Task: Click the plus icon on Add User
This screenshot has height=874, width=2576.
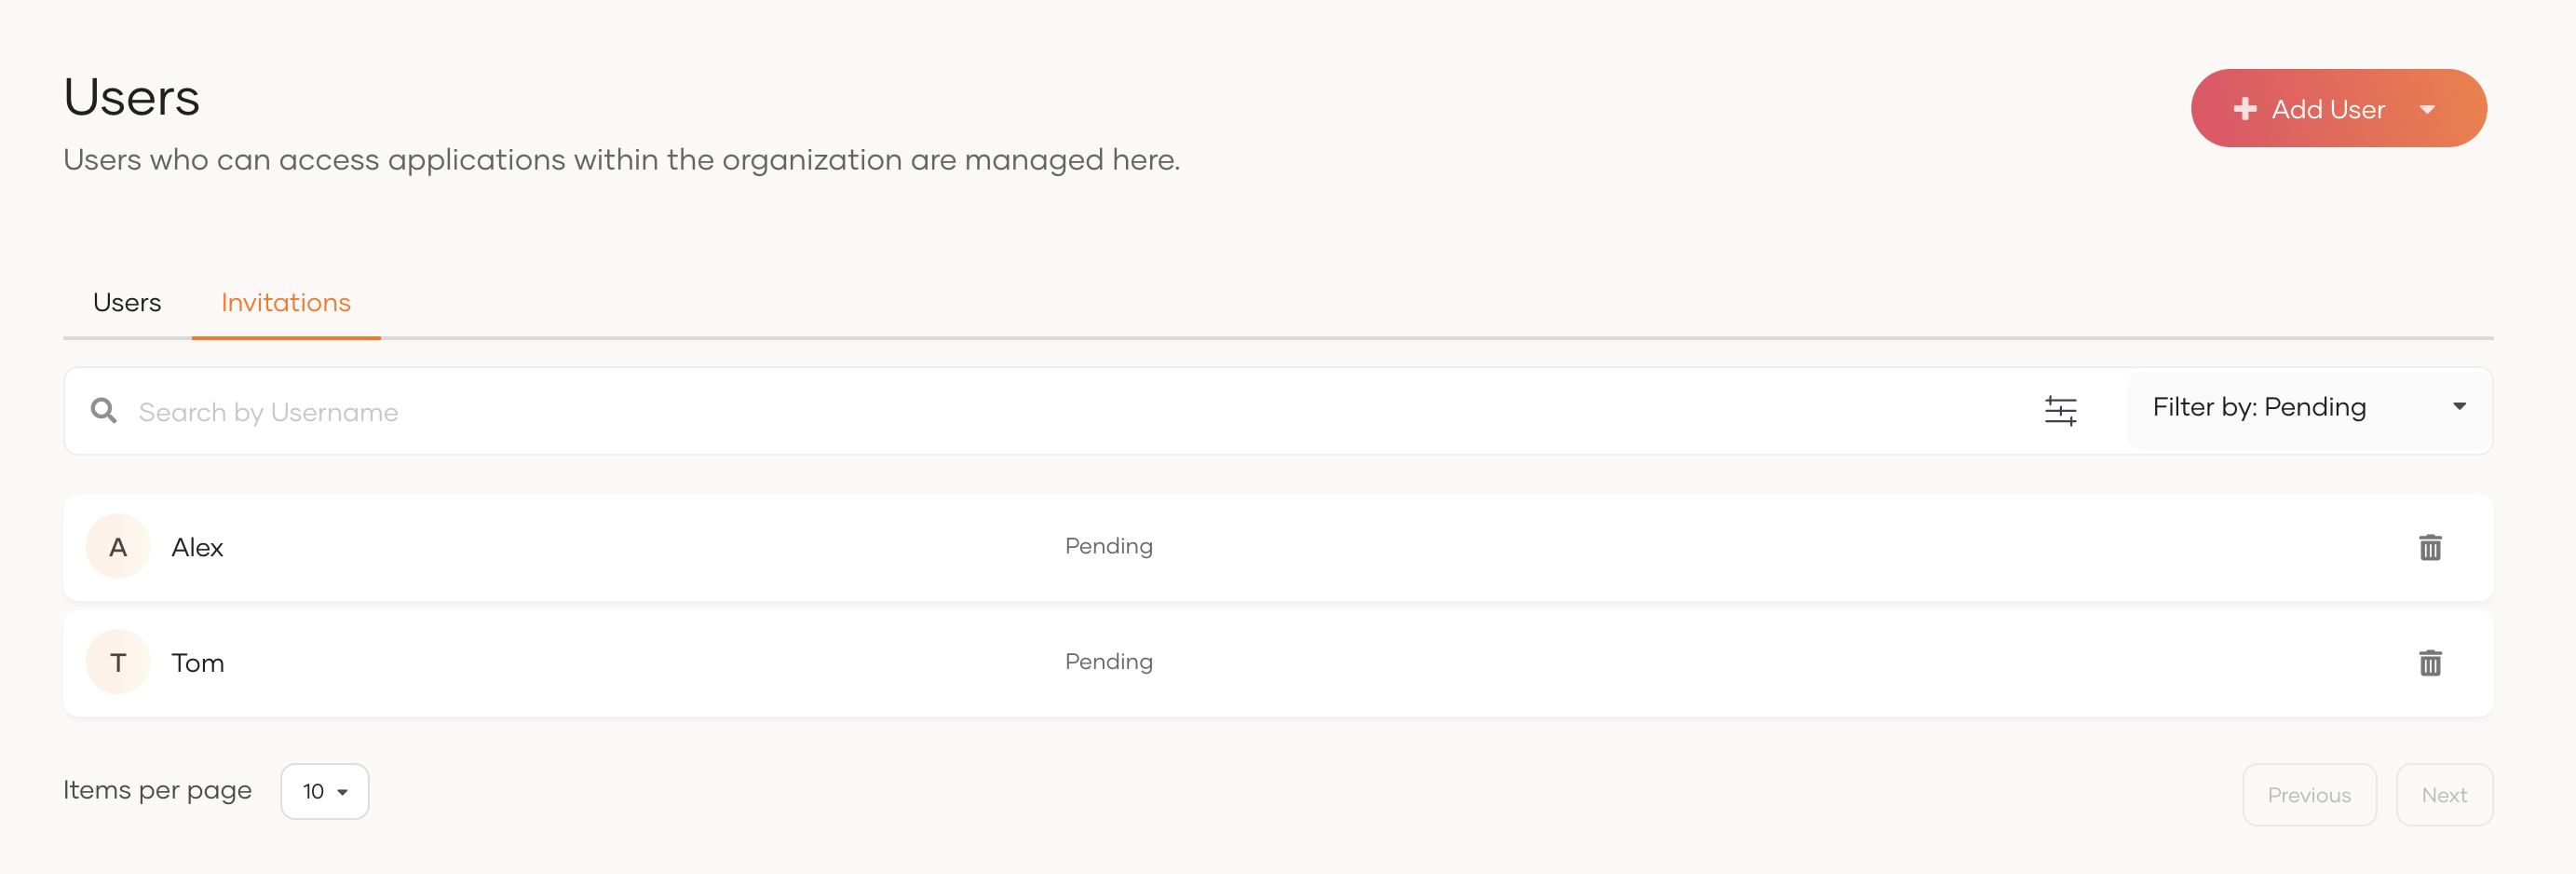Action: point(2245,109)
